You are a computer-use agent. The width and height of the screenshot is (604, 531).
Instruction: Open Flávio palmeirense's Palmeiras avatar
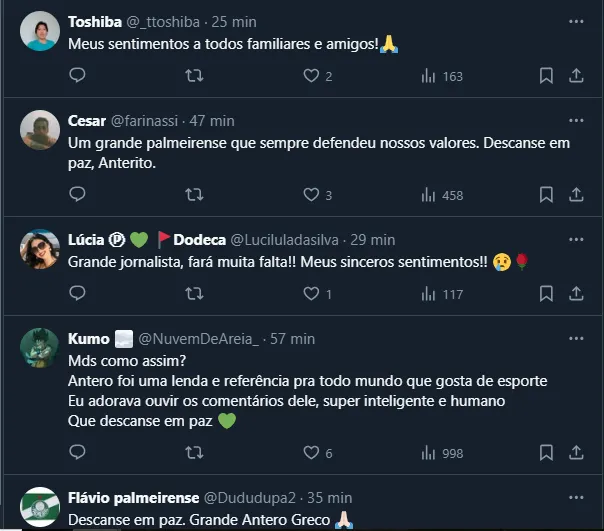coord(40,506)
